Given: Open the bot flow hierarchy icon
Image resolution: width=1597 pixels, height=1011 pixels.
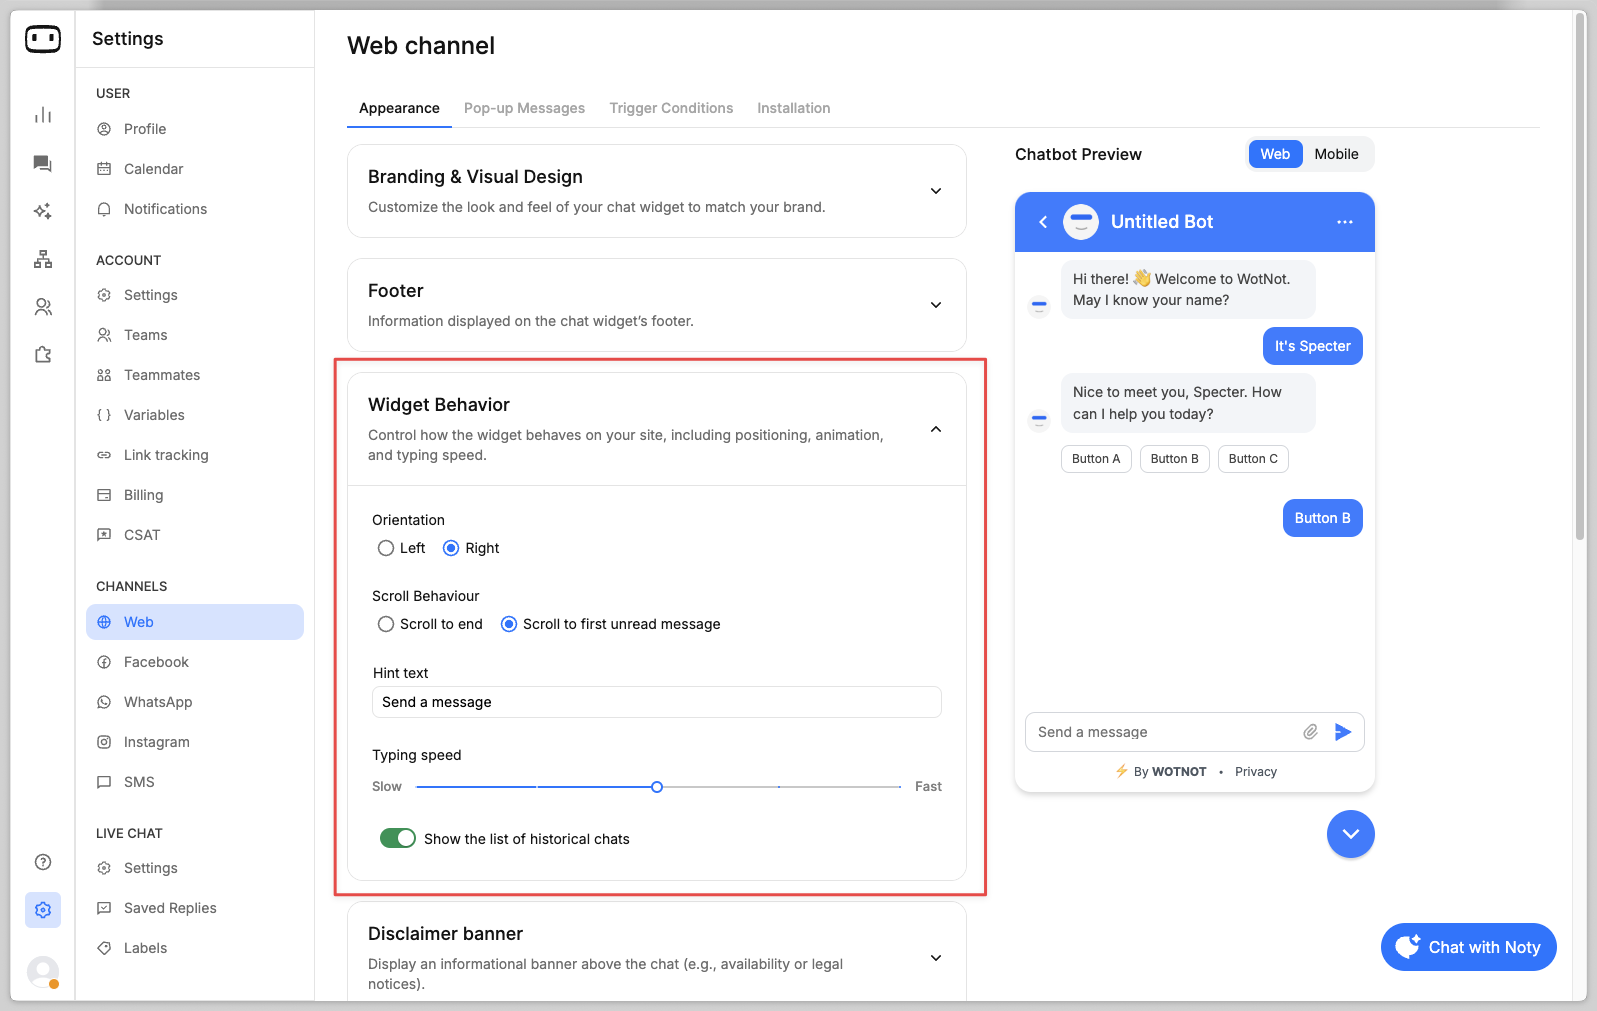Looking at the screenshot, I should coord(42,259).
